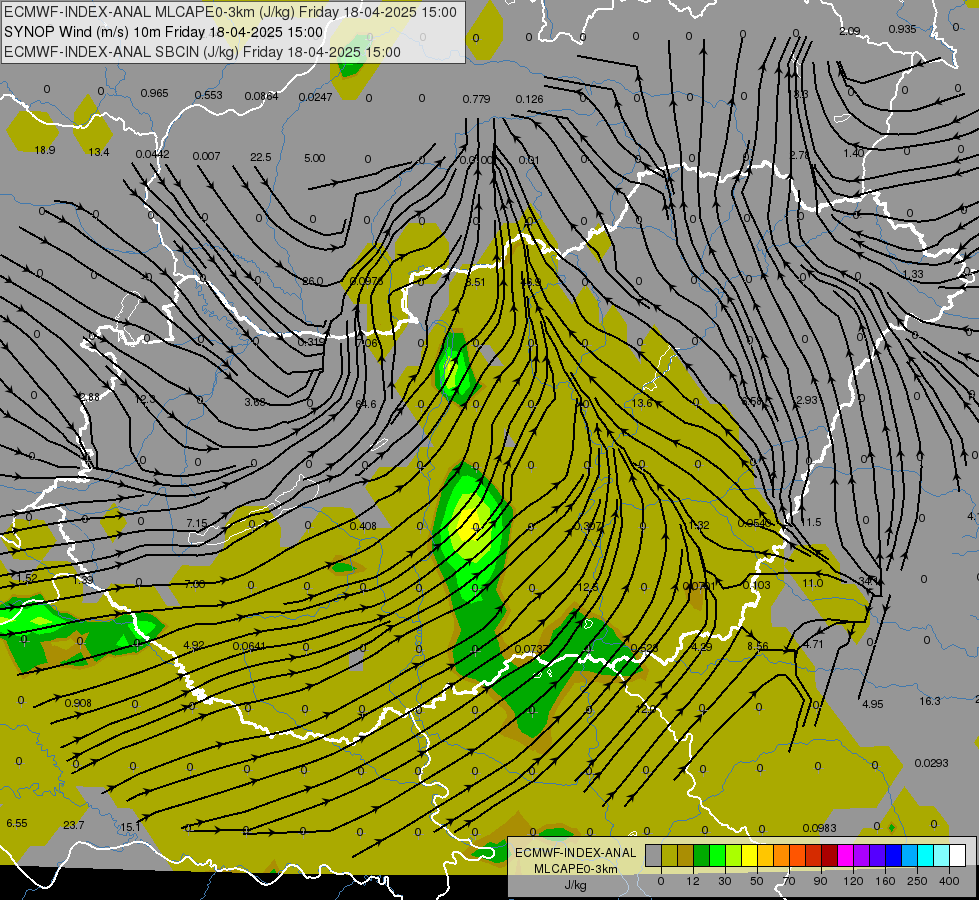Click the map value '0.0983'
979x900 pixels.
point(819,828)
